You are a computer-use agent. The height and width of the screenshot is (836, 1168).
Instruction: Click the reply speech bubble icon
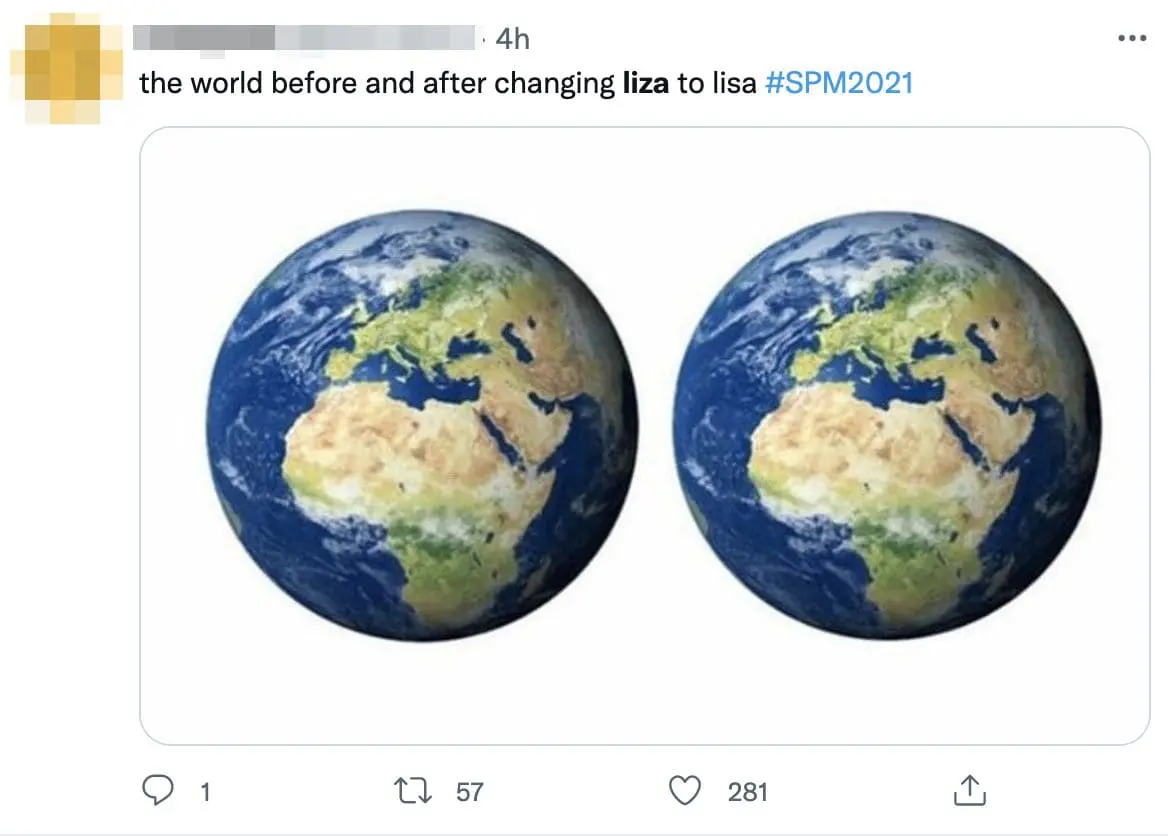coord(158,792)
